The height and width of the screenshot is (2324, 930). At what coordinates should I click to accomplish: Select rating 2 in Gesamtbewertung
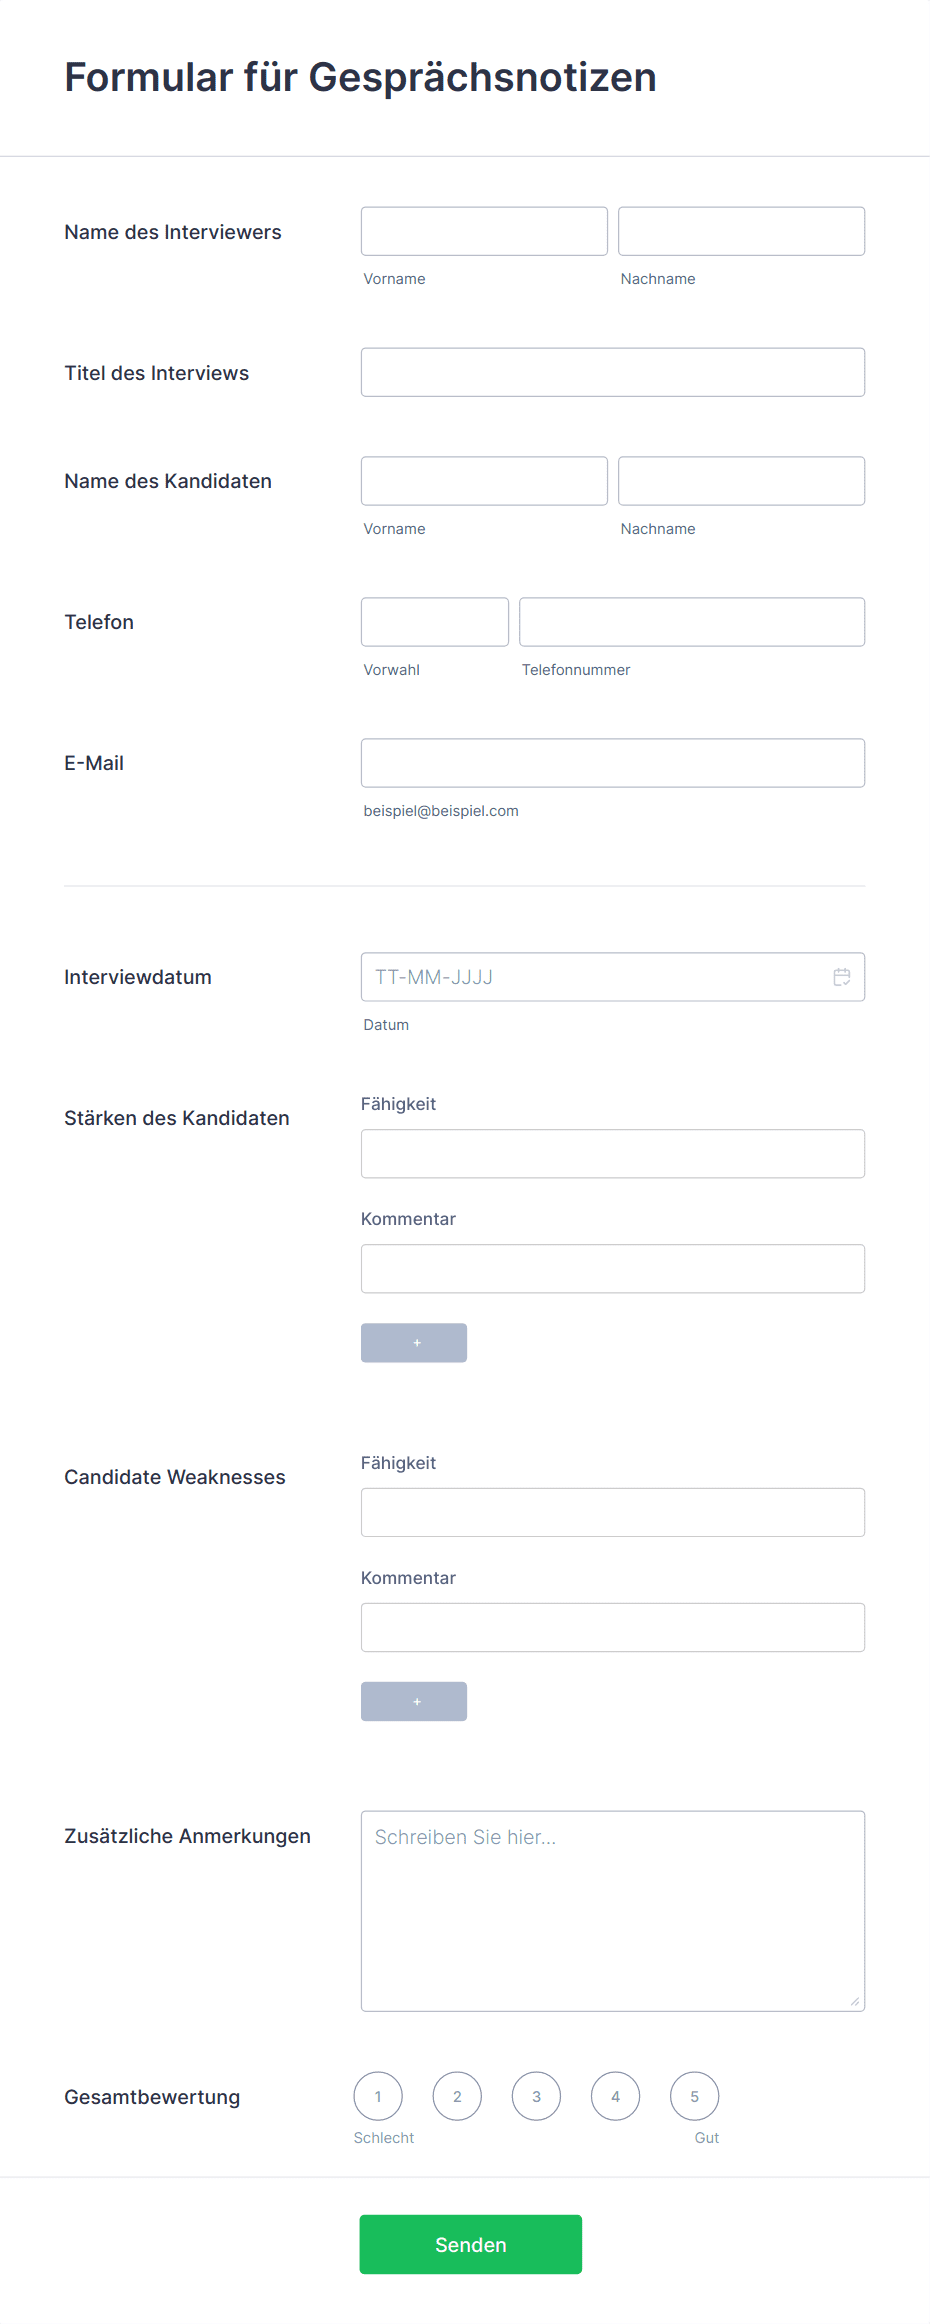[457, 2096]
